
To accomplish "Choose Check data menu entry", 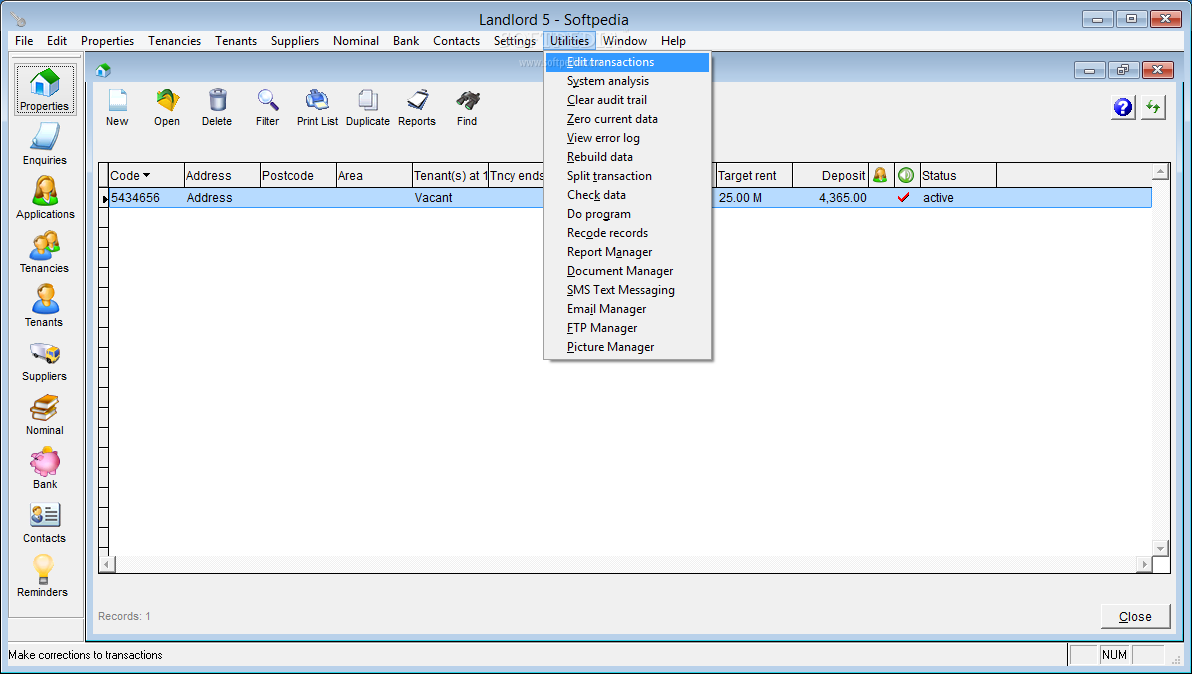I will point(627,195).
